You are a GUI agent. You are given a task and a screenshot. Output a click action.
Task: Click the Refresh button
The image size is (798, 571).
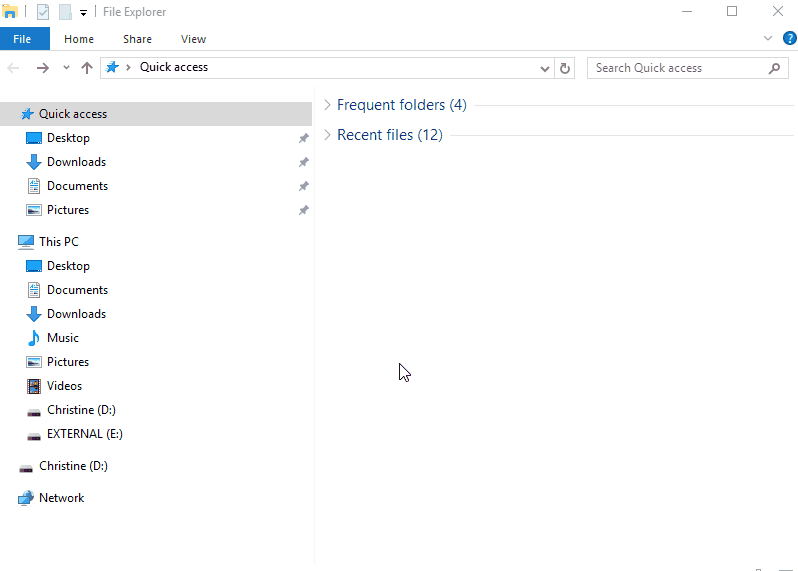565,68
